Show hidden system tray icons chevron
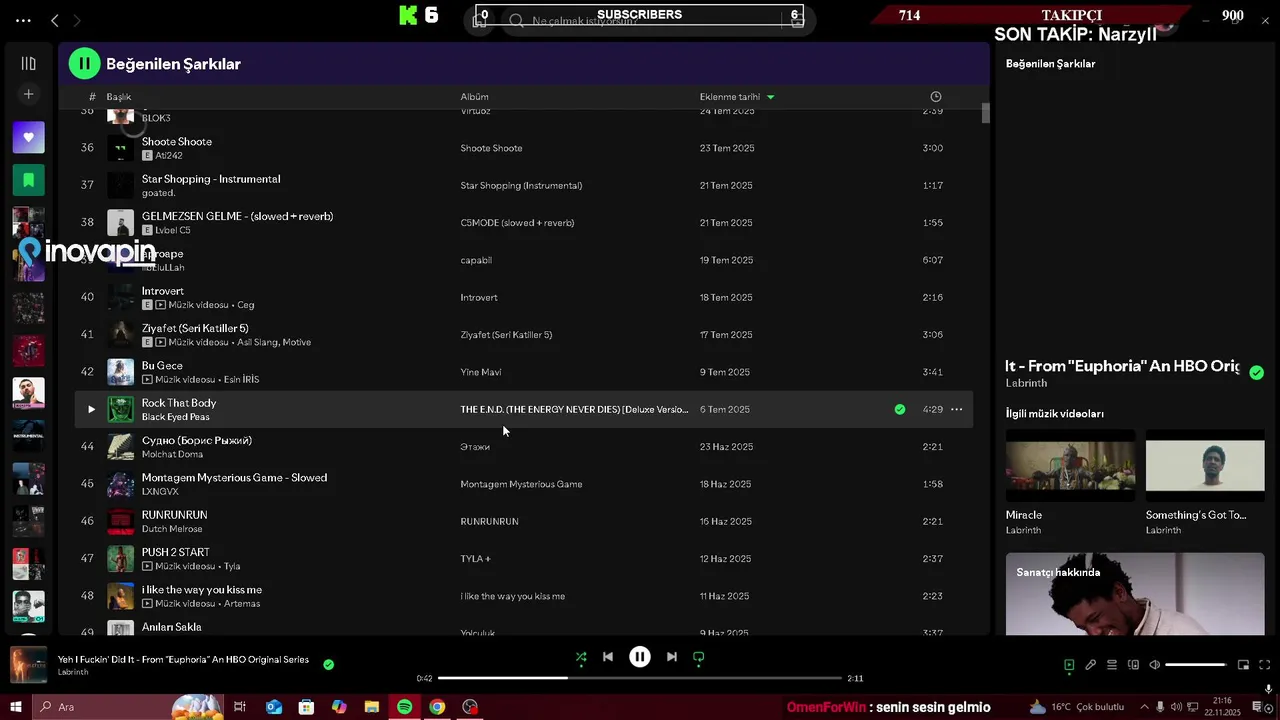1280x720 pixels. [1144, 707]
